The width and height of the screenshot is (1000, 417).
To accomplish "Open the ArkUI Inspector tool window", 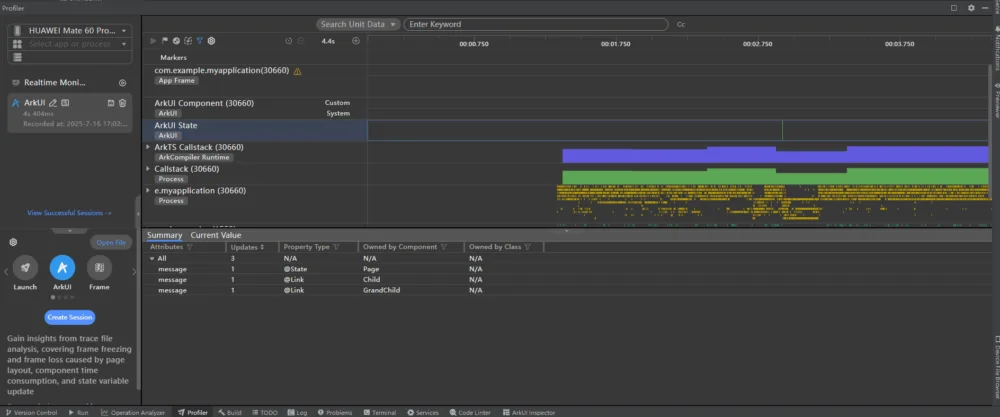I will (529, 413).
